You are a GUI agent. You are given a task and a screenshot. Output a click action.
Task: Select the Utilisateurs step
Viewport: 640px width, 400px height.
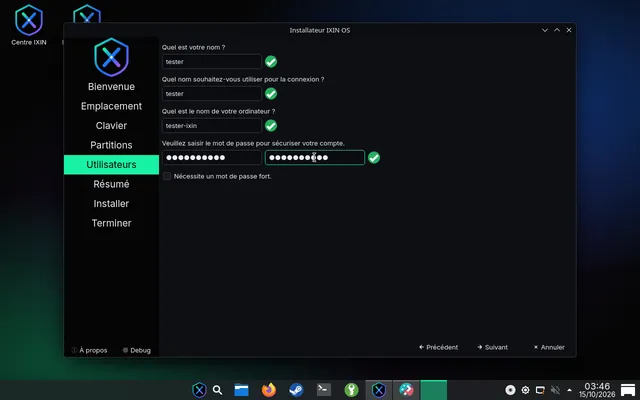(x=111, y=164)
